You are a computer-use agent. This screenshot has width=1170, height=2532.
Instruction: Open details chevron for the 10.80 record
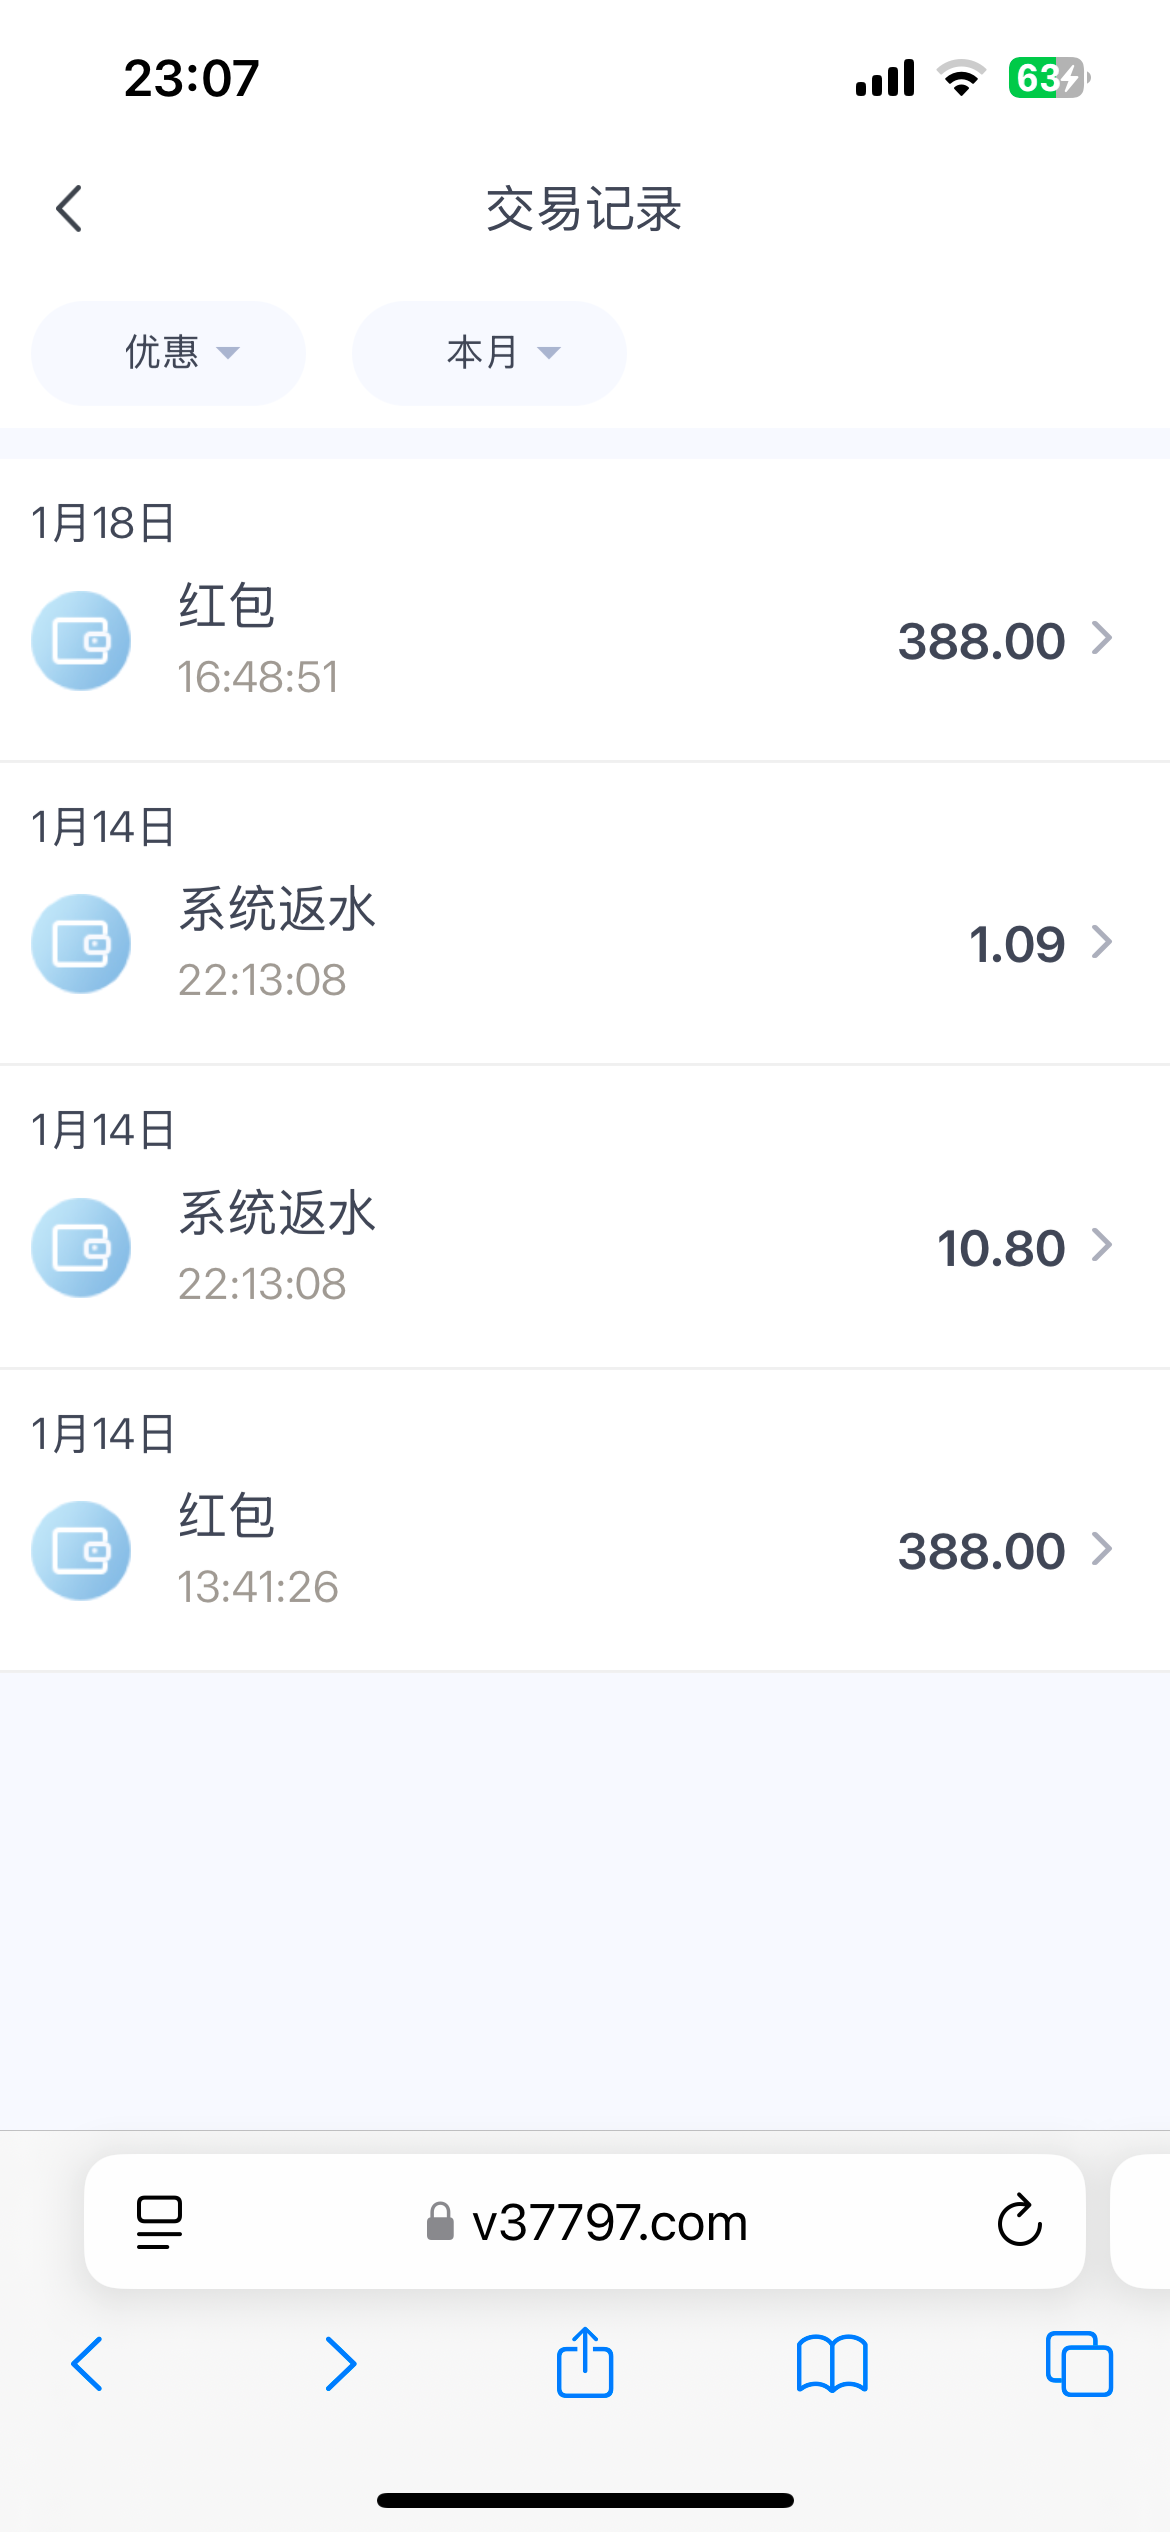coord(1102,1246)
